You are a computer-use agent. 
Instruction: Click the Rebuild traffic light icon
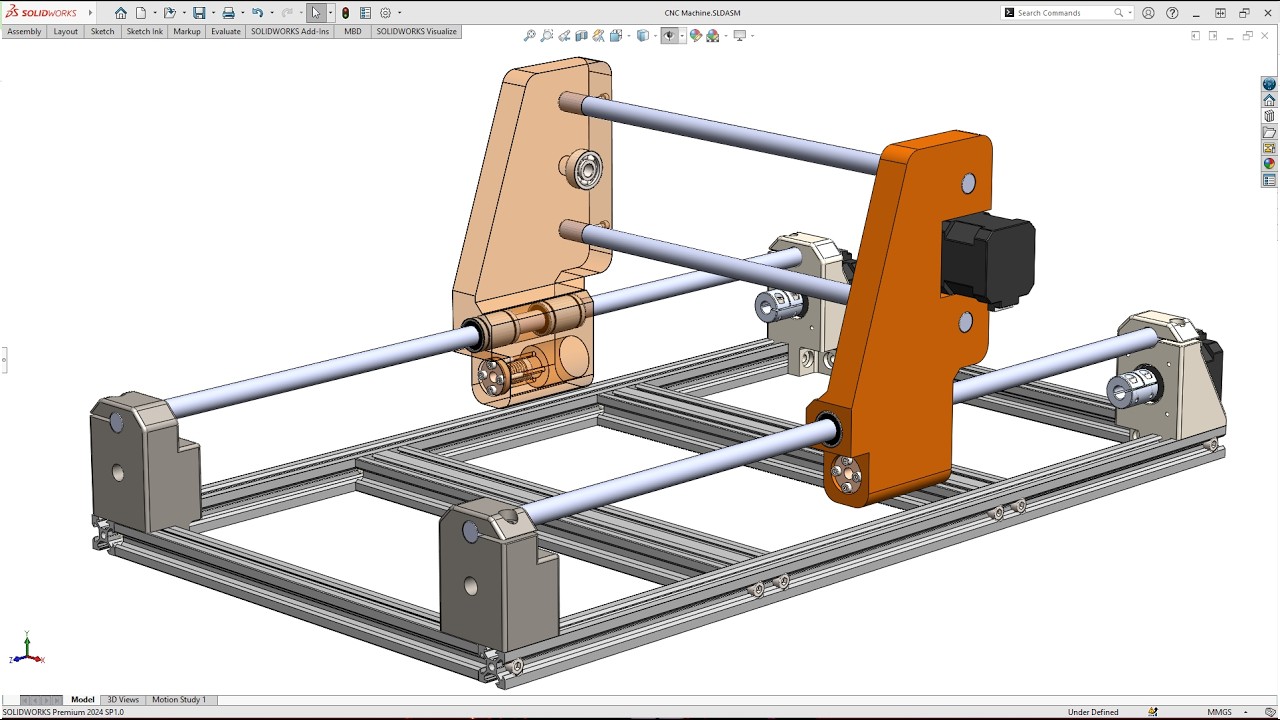coord(346,13)
